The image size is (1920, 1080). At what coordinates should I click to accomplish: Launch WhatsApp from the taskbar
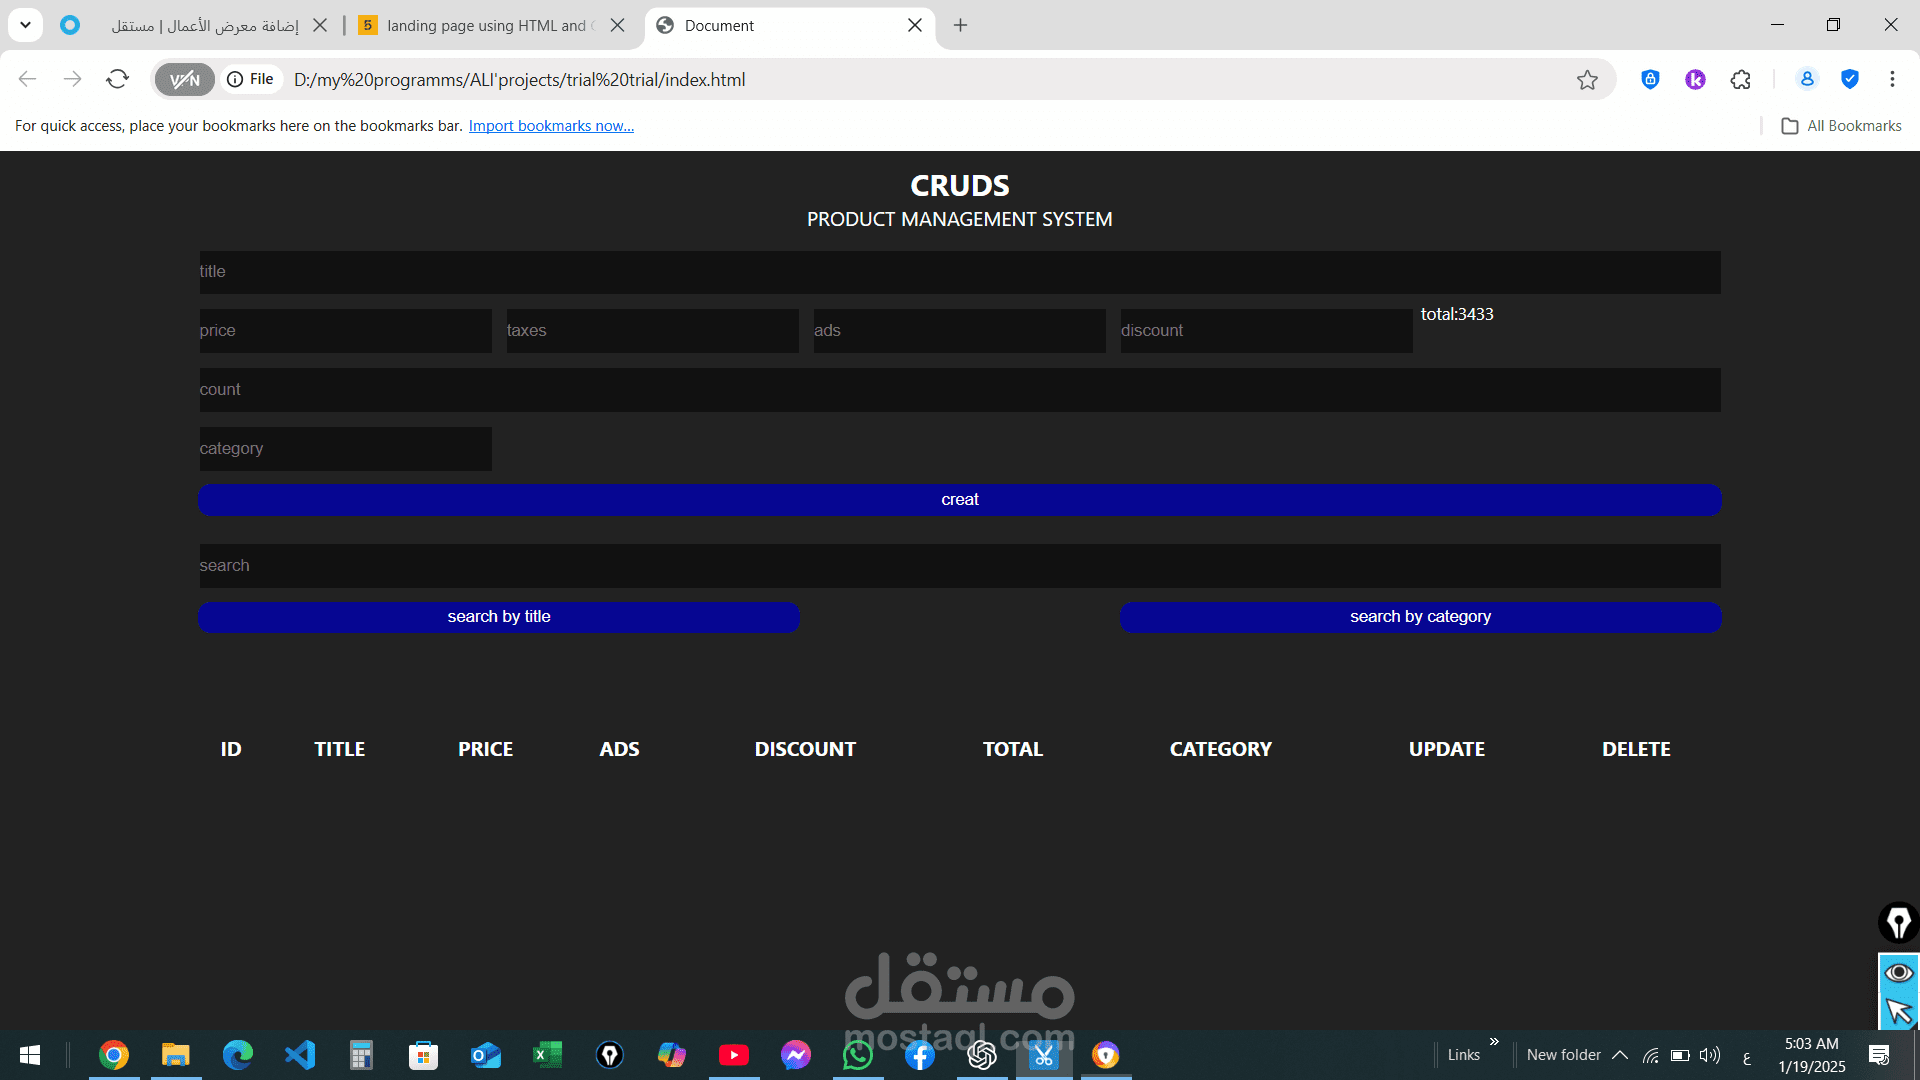(x=858, y=1054)
